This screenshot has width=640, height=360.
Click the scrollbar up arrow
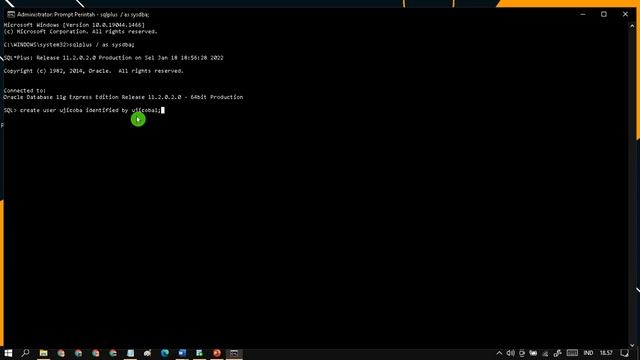pos(632,25)
